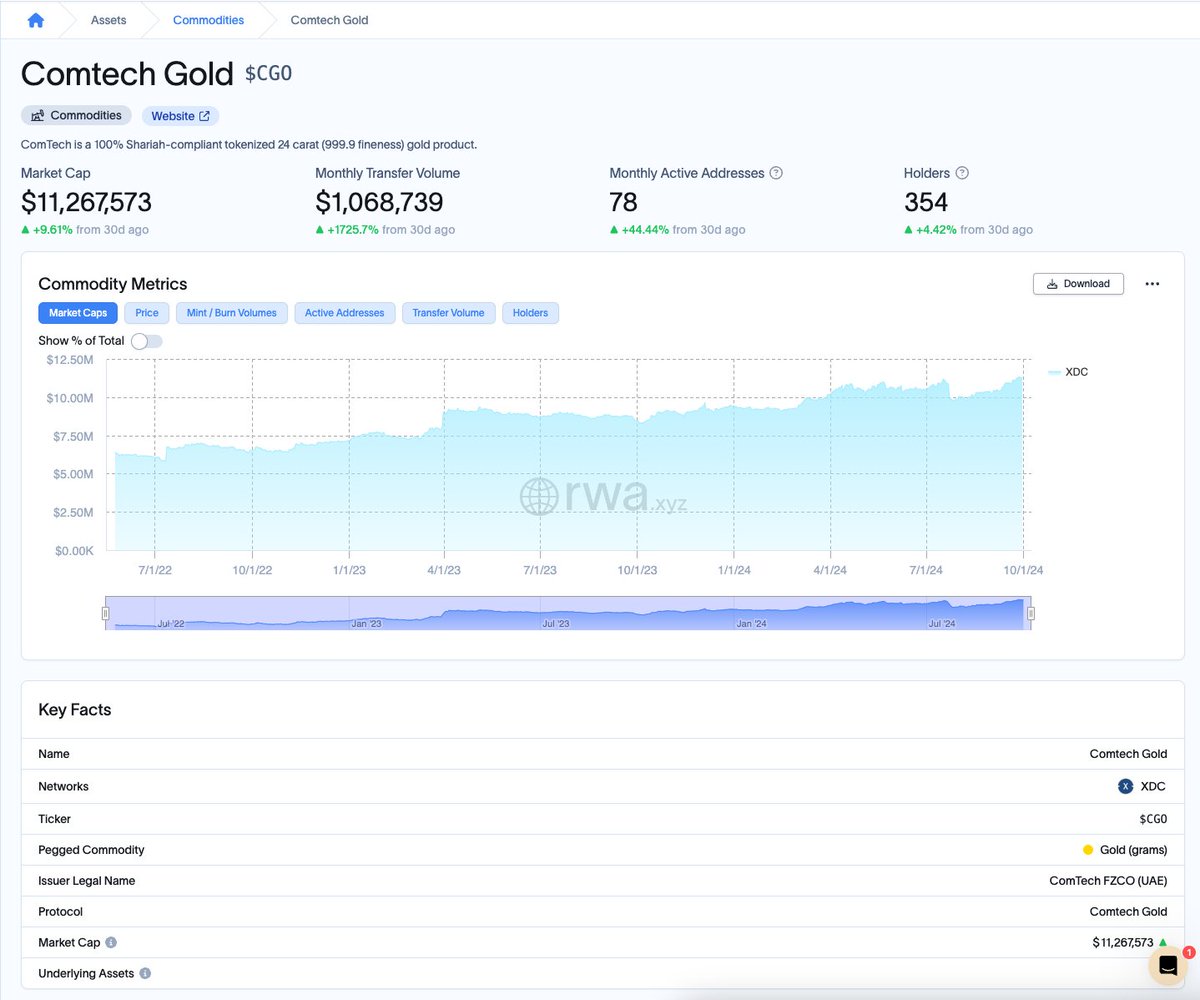Click the left range slider handle

105,613
